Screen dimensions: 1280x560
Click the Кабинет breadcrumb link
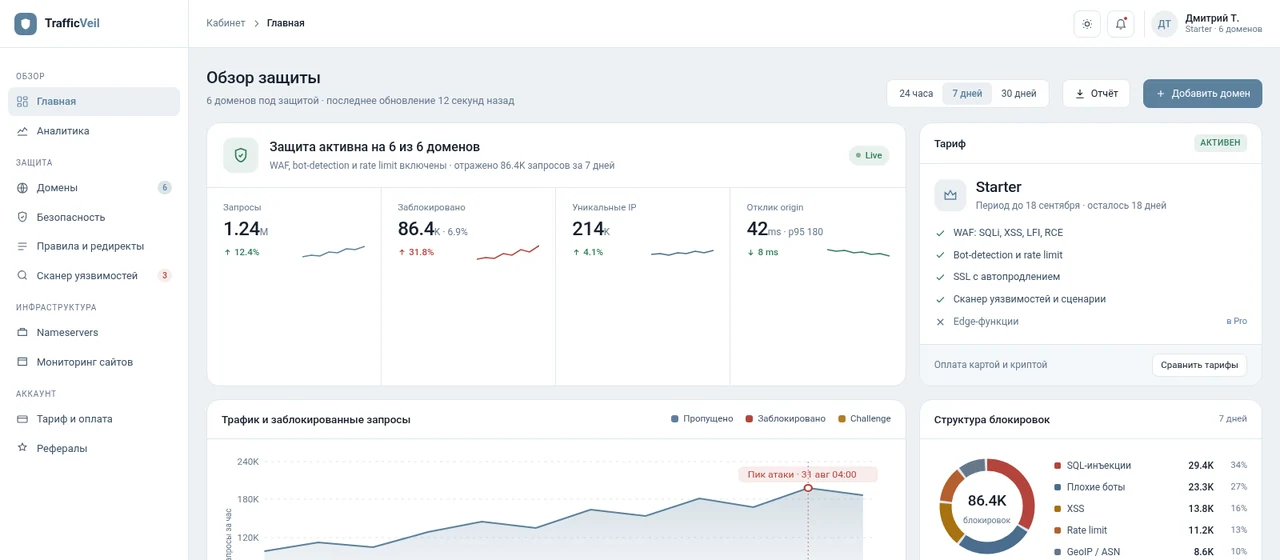pyautogui.click(x=225, y=23)
